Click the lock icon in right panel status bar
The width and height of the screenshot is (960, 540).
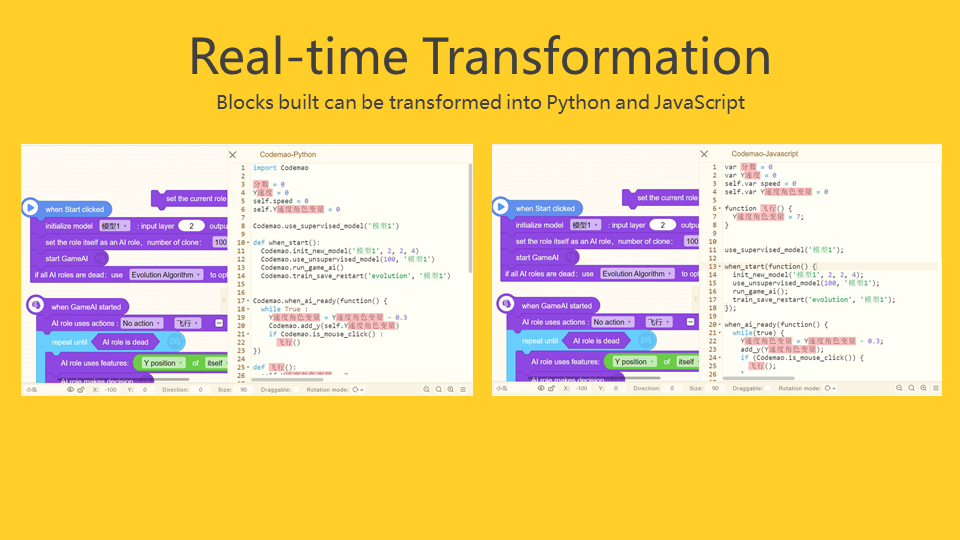coord(552,389)
